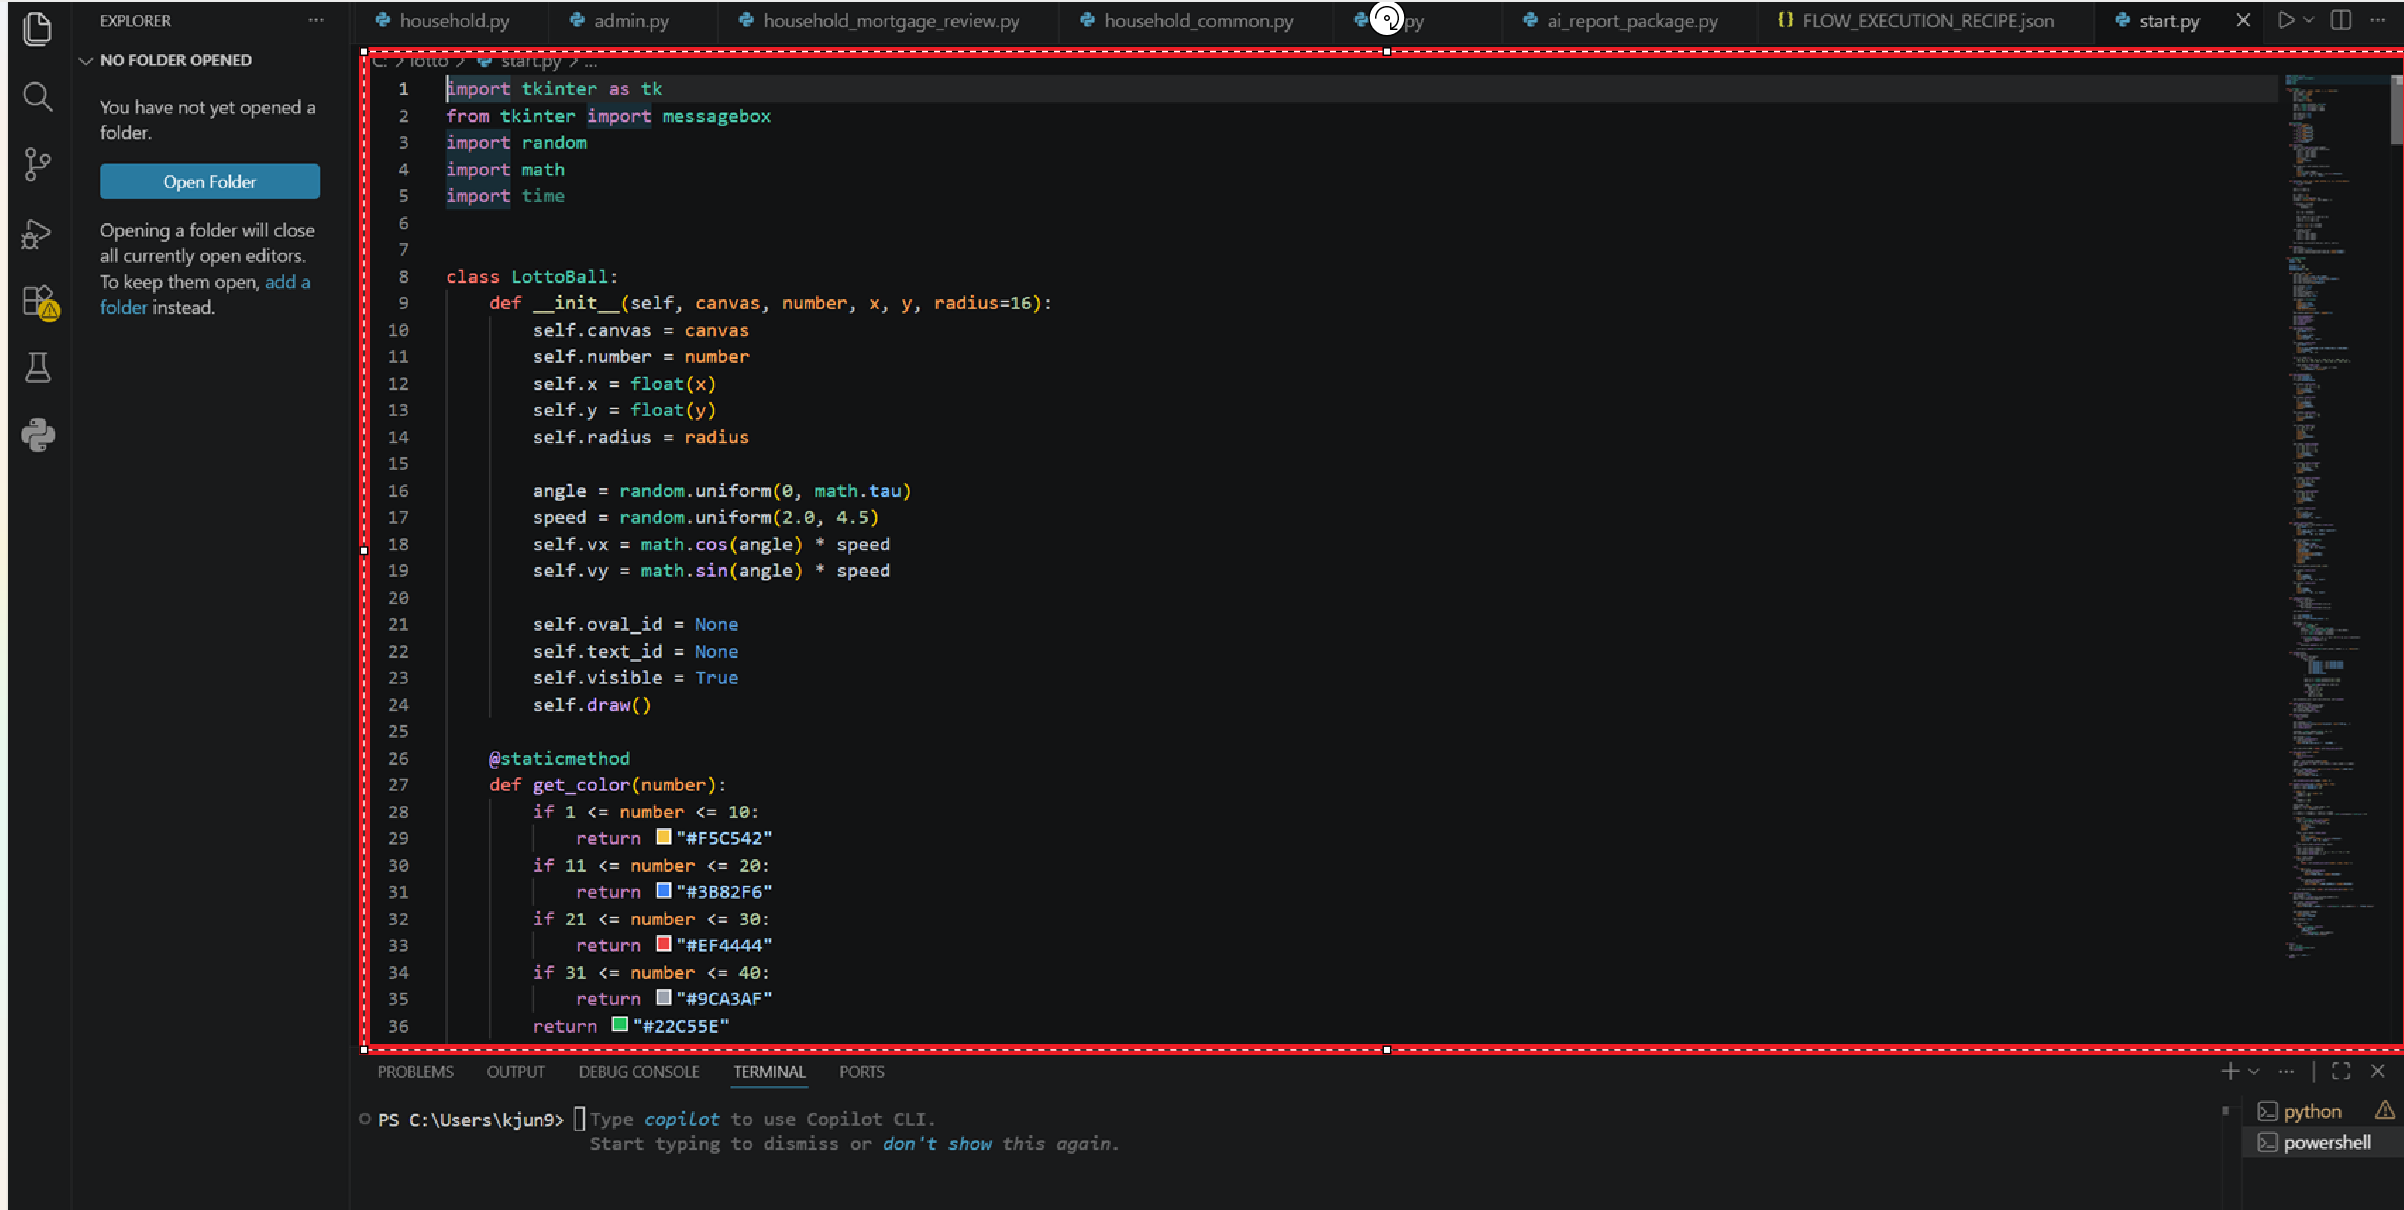The height and width of the screenshot is (1210, 2404).
Task: Click 'def get_color(number):' on line 27
Action: tap(608, 785)
